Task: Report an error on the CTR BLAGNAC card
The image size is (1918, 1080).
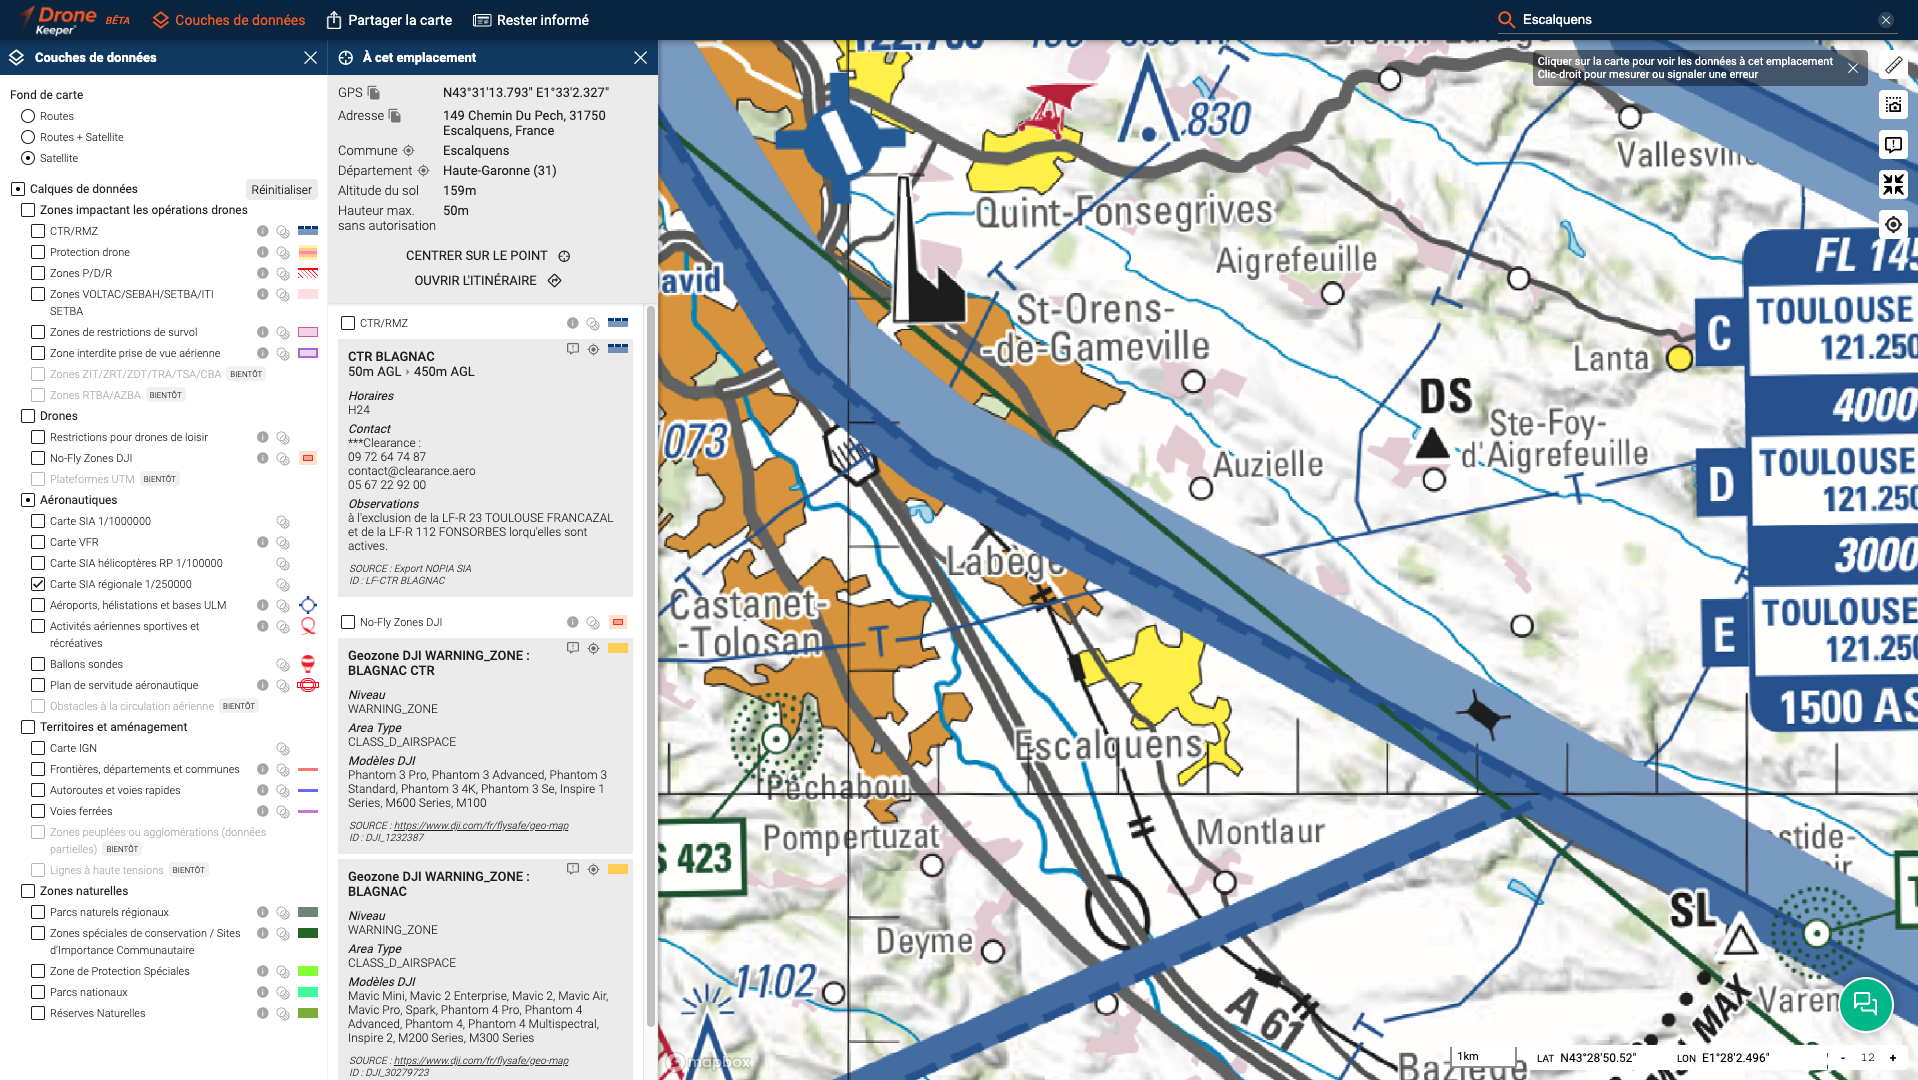Action: click(x=573, y=349)
